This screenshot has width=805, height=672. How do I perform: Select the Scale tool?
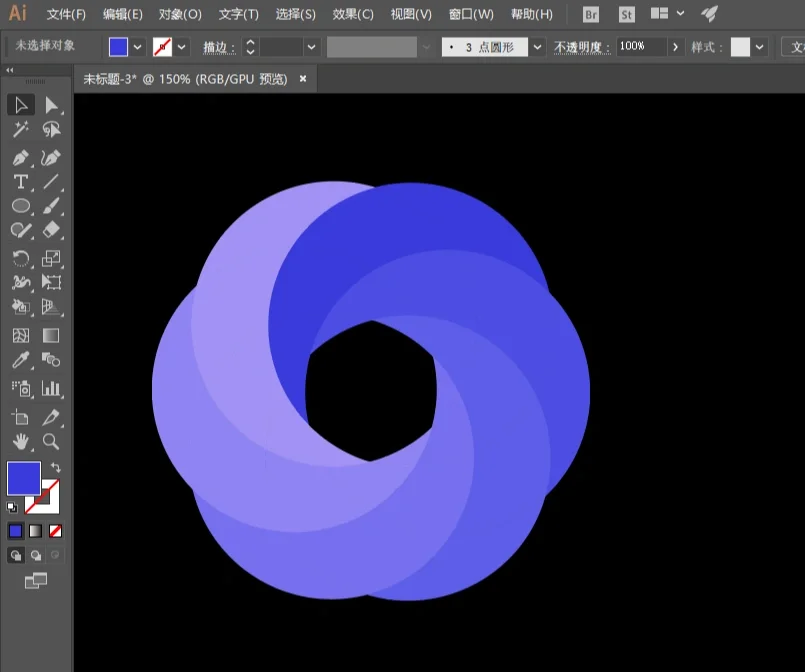point(51,258)
